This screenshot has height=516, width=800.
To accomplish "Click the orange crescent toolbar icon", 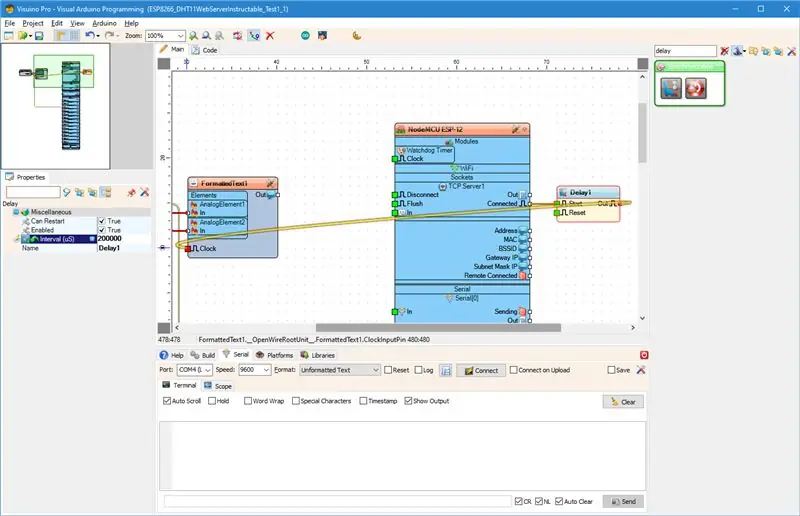I will 357,36.
